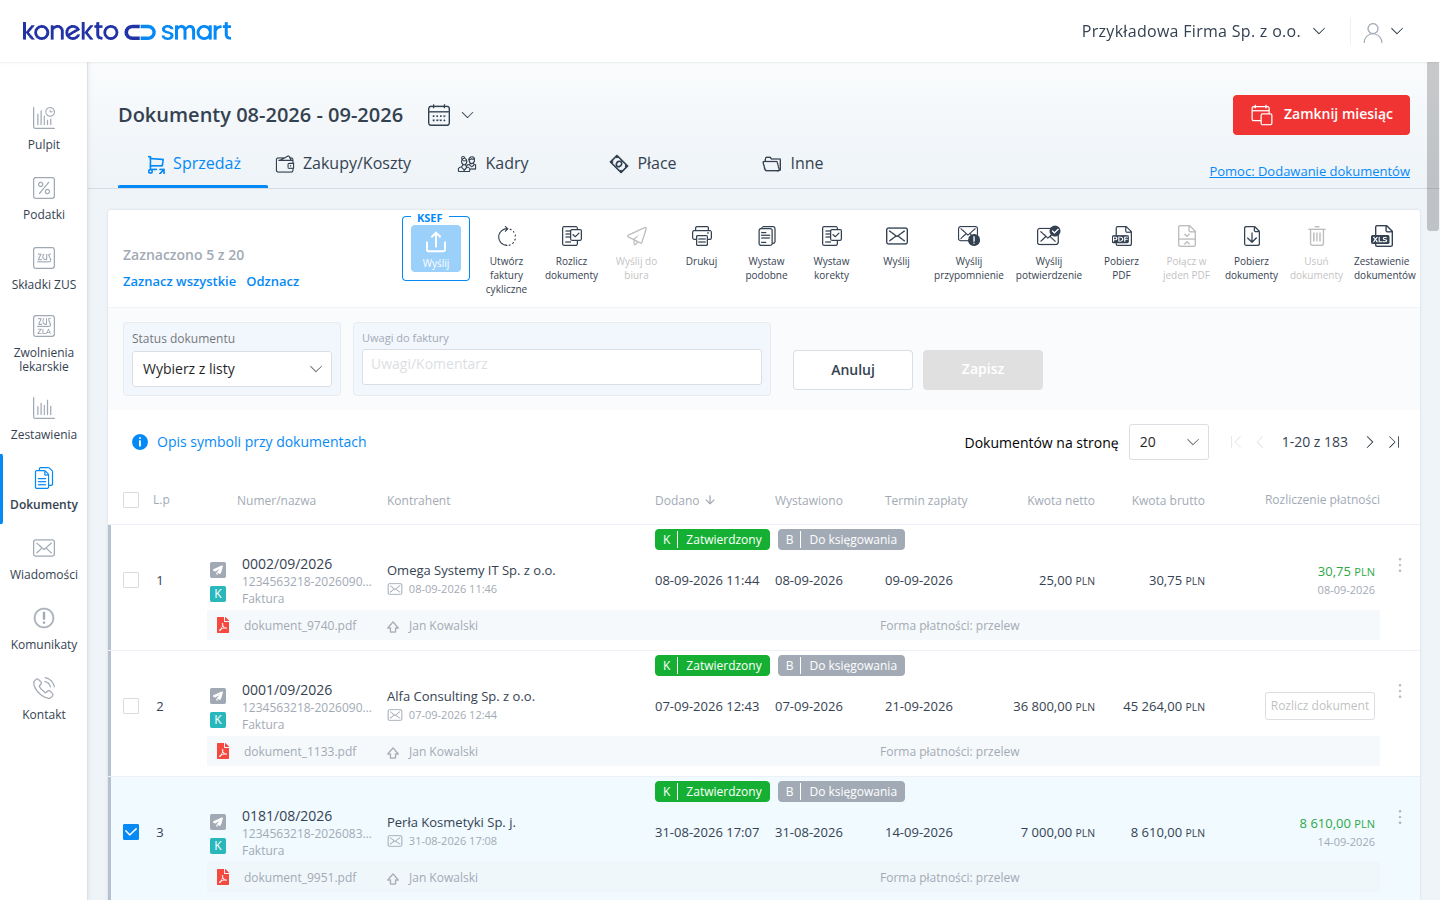Open dokument_9740.pdf attachment icon

click(x=223, y=625)
